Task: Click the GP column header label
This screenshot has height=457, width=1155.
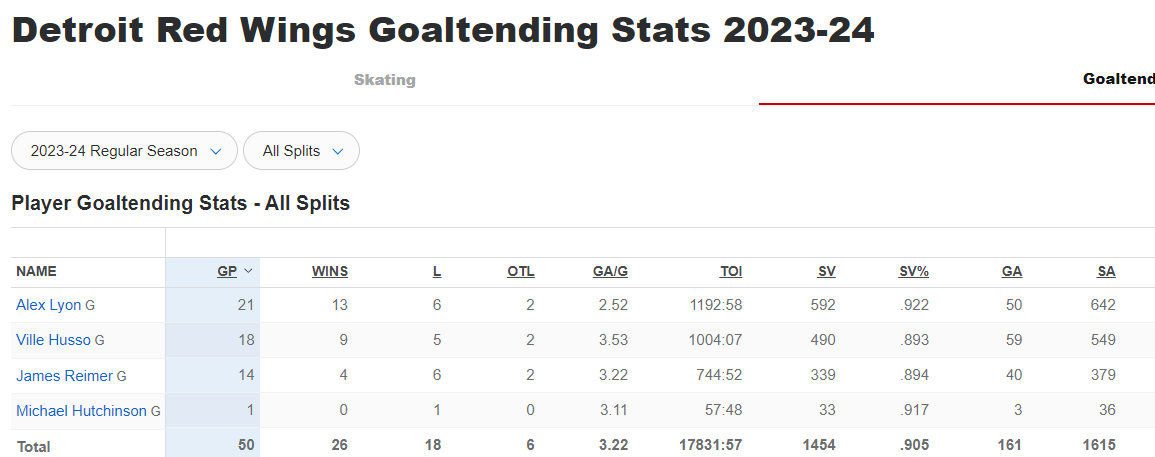Action: click(227, 272)
